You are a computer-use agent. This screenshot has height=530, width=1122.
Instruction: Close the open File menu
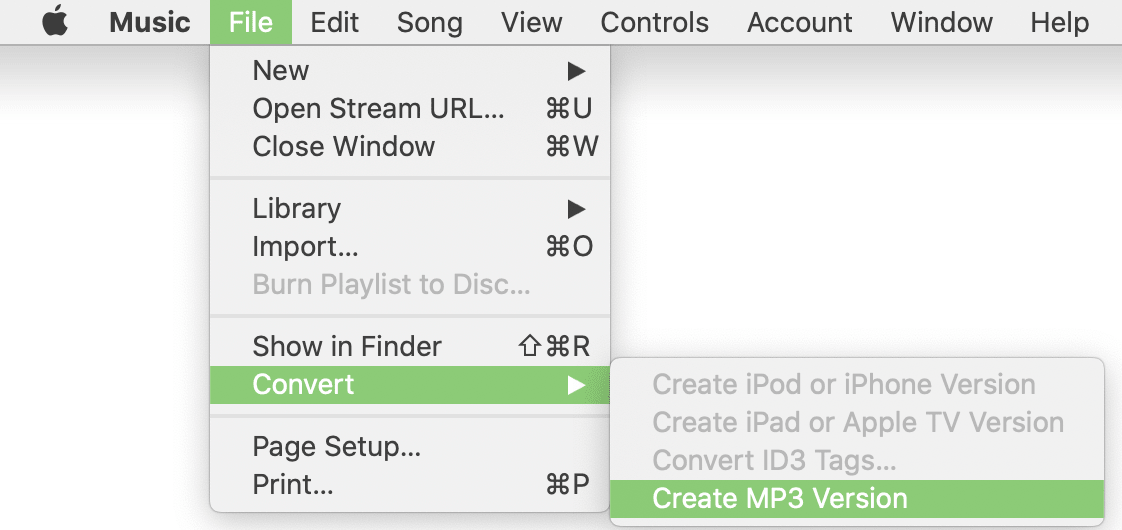click(250, 22)
